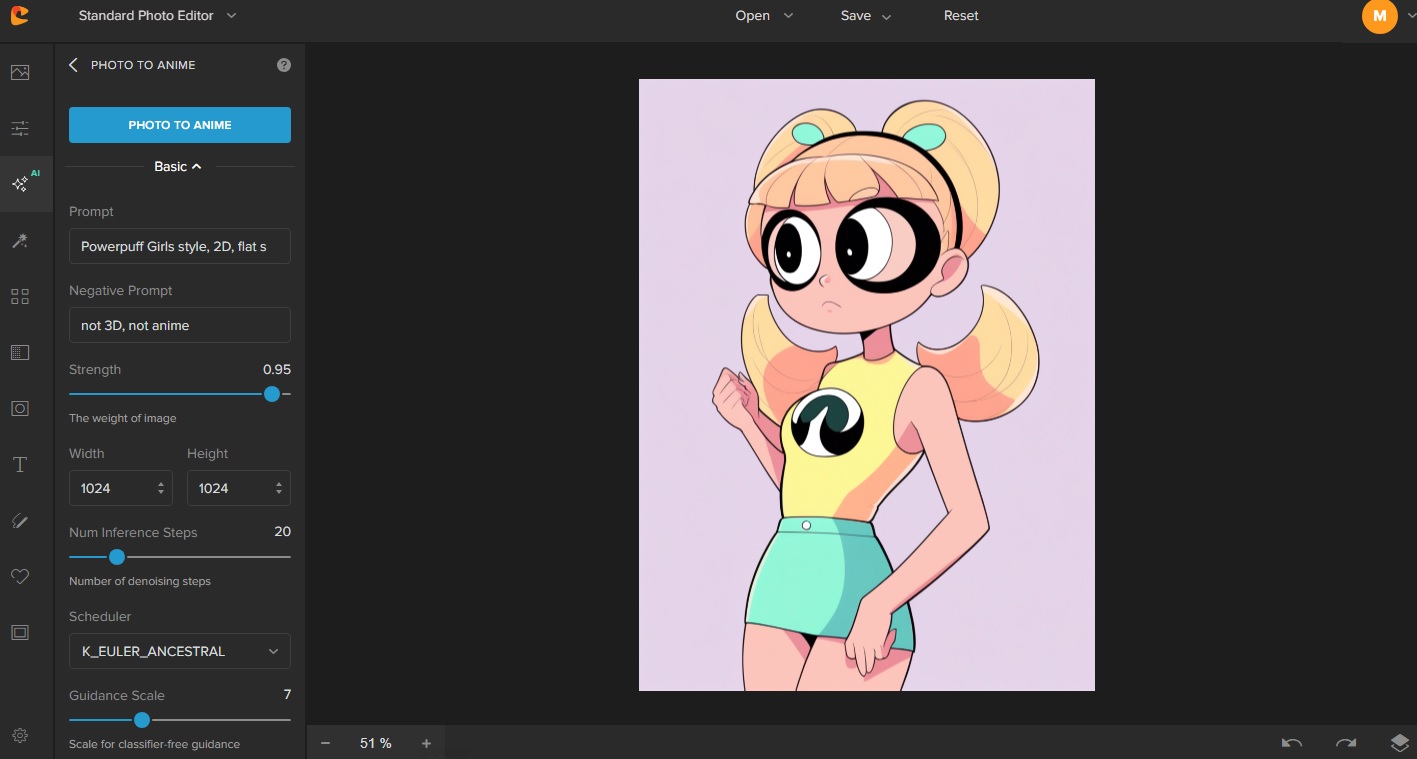Open the Save menu
Image resolution: width=1417 pixels, height=759 pixels.
click(x=865, y=16)
